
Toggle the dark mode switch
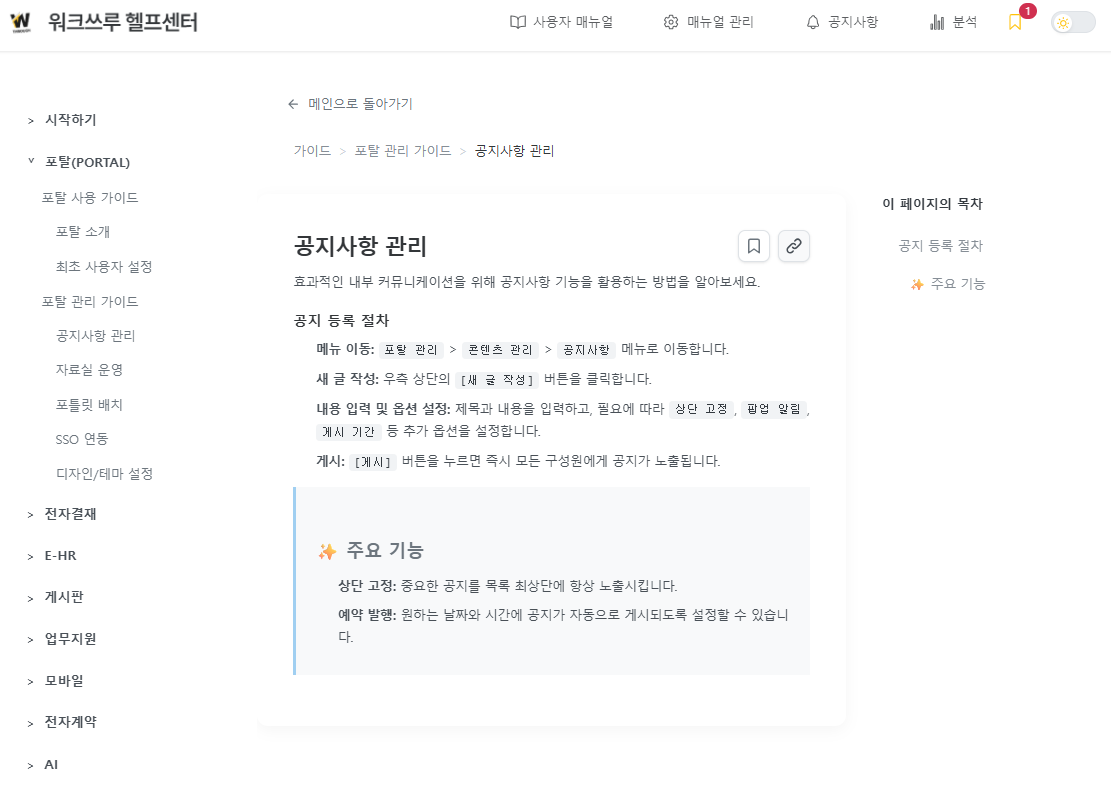pos(1072,21)
